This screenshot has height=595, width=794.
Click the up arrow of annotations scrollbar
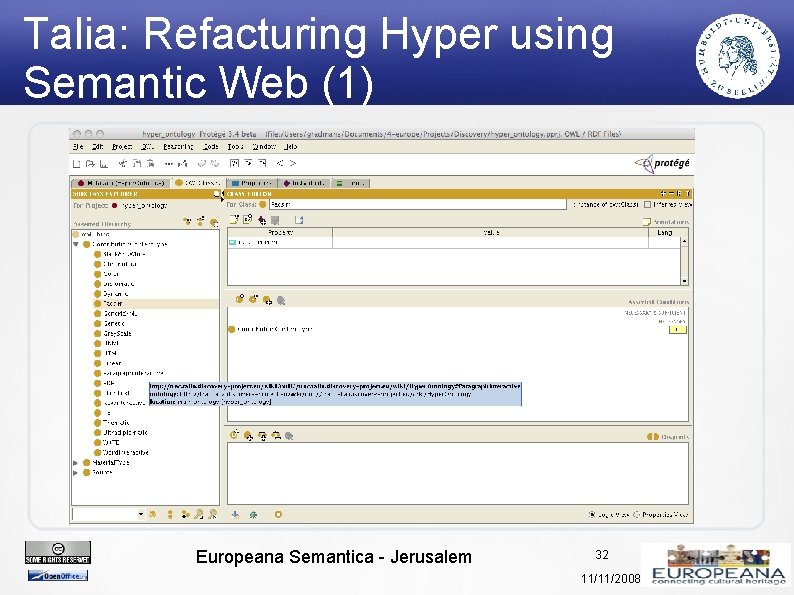[x=684, y=242]
